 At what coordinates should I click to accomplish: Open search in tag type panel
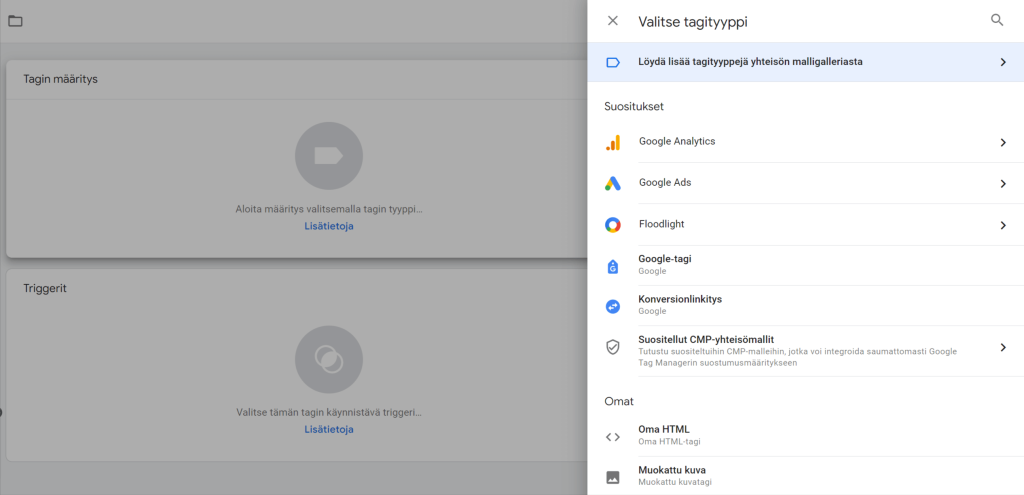pyautogui.click(x=997, y=20)
